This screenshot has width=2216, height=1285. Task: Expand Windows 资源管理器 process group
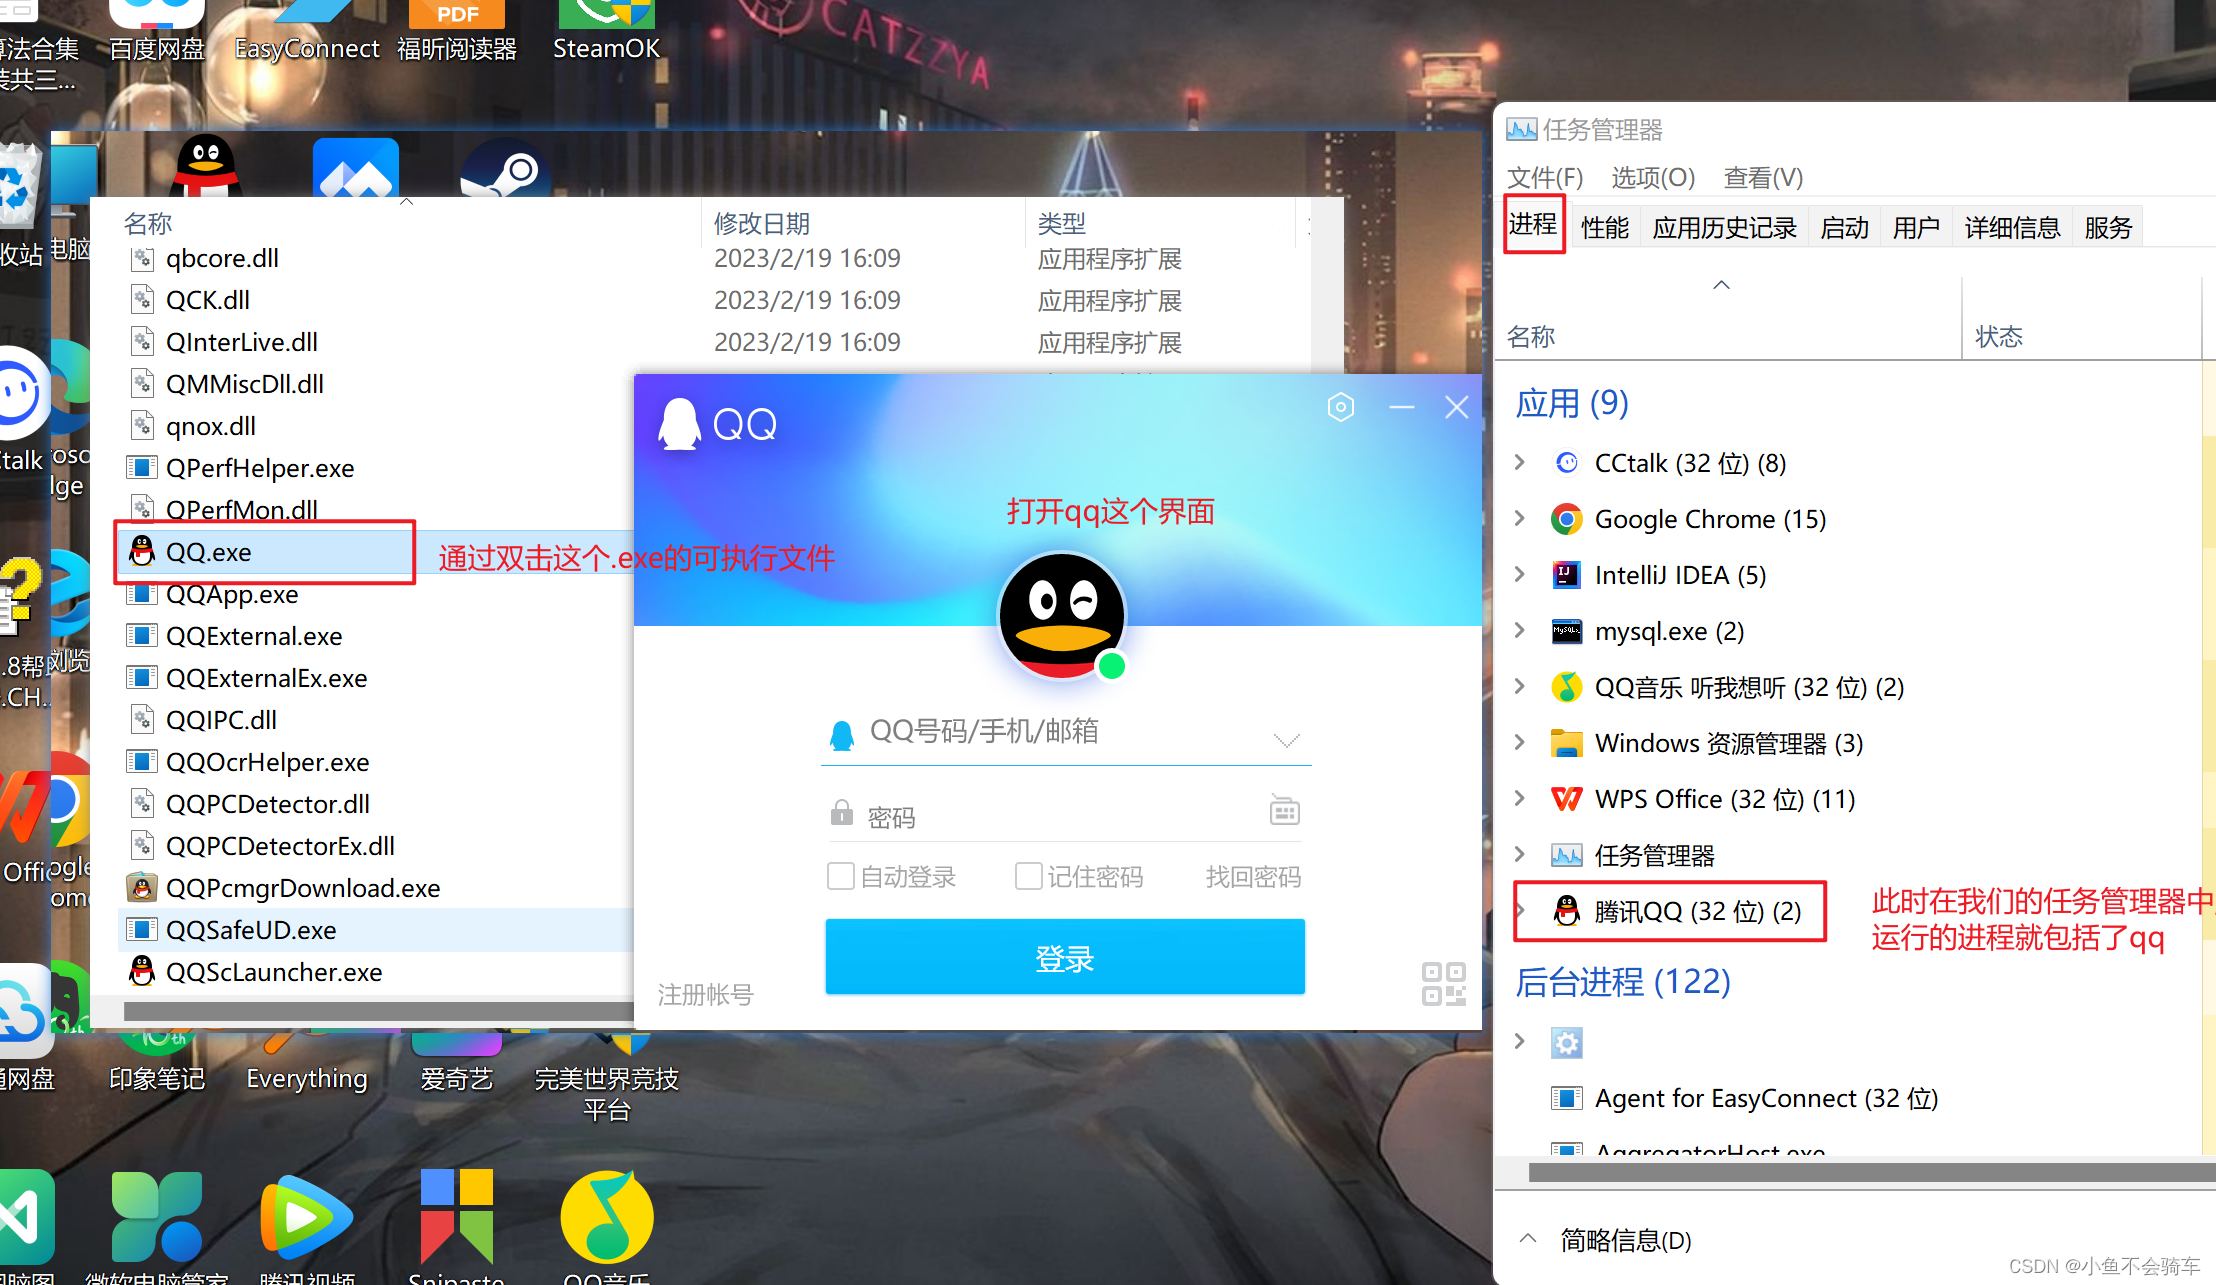(x=1520, y=742)
